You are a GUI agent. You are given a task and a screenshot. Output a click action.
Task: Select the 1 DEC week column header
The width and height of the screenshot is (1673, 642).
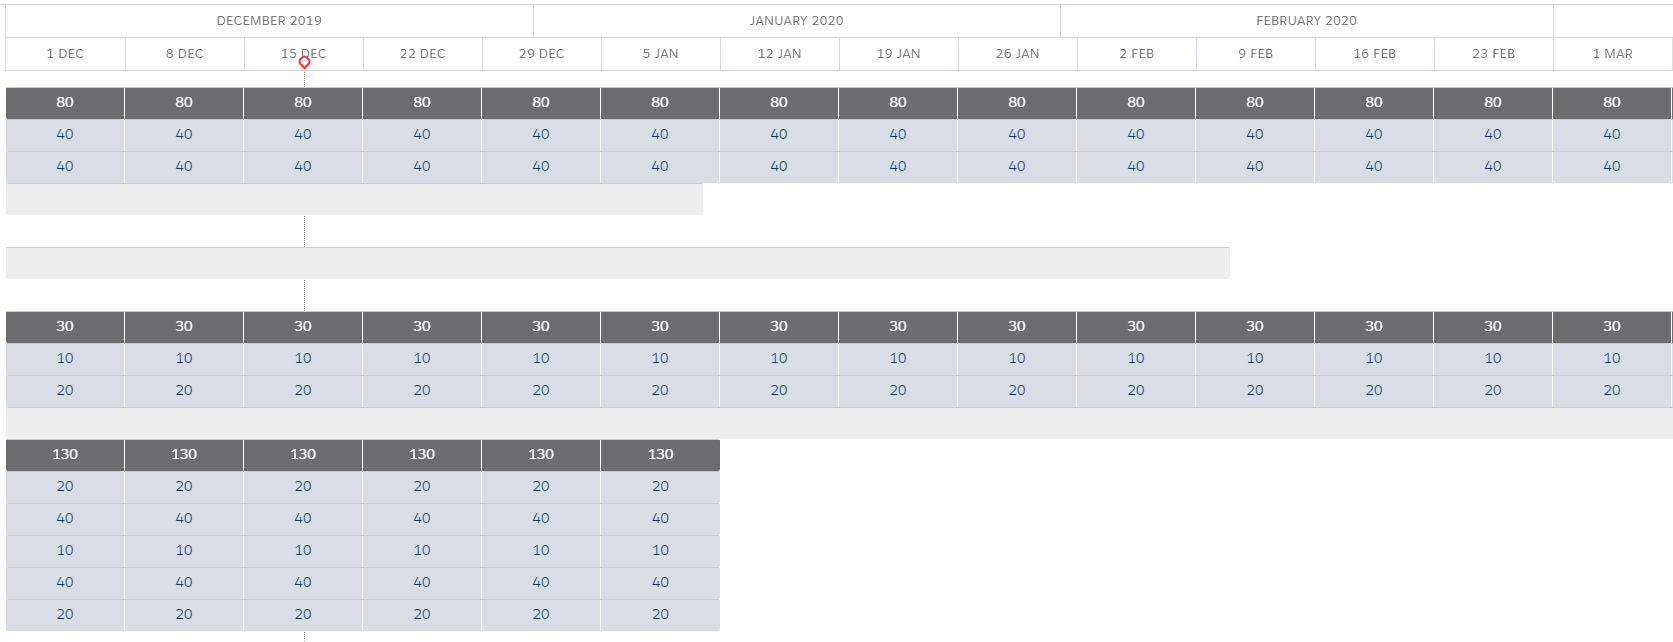(x=65, y=54)
